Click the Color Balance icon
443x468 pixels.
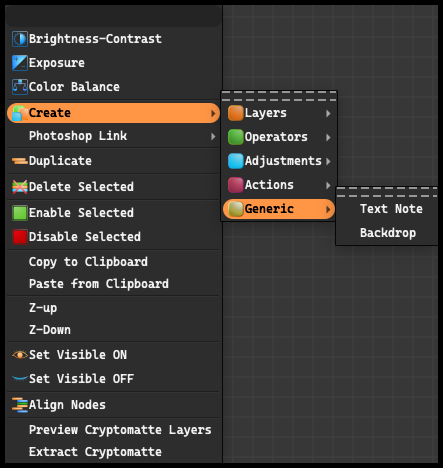point(20,87)
